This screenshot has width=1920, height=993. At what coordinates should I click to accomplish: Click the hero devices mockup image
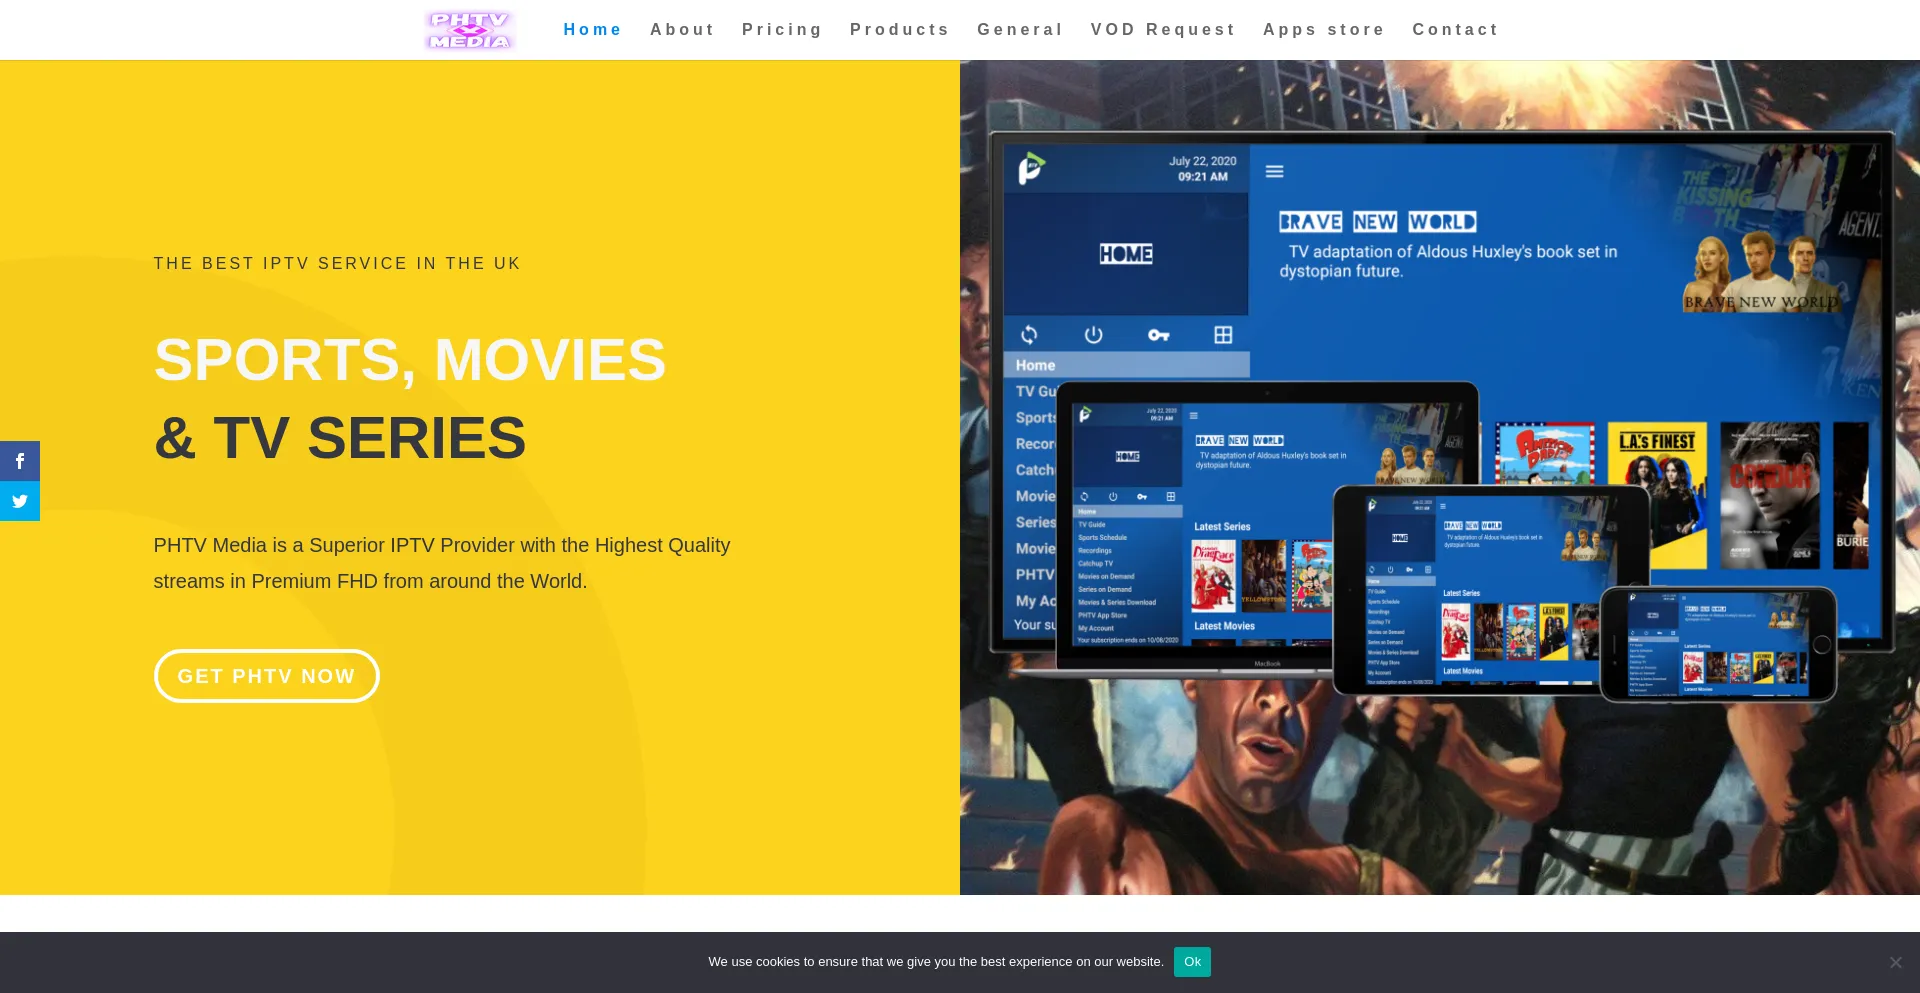1440,415
